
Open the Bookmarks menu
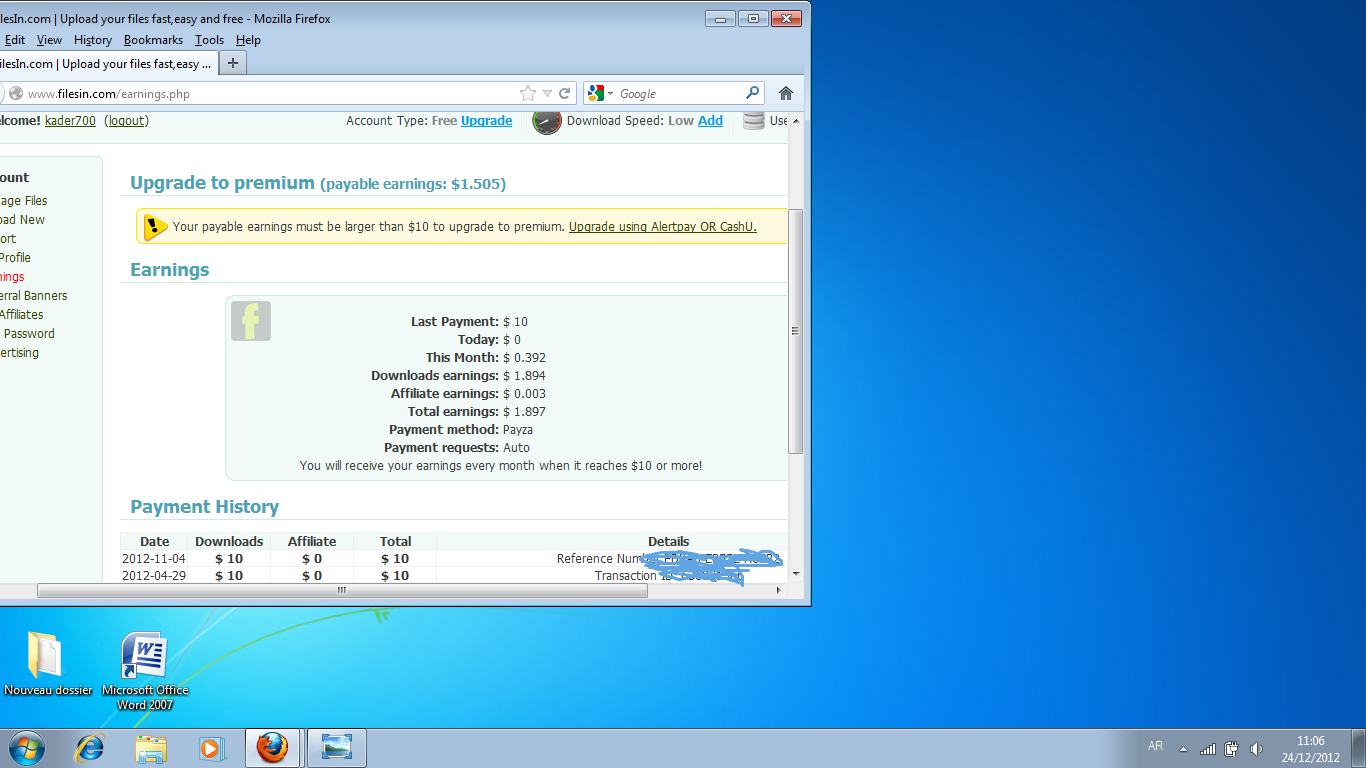tap(153, 40)
